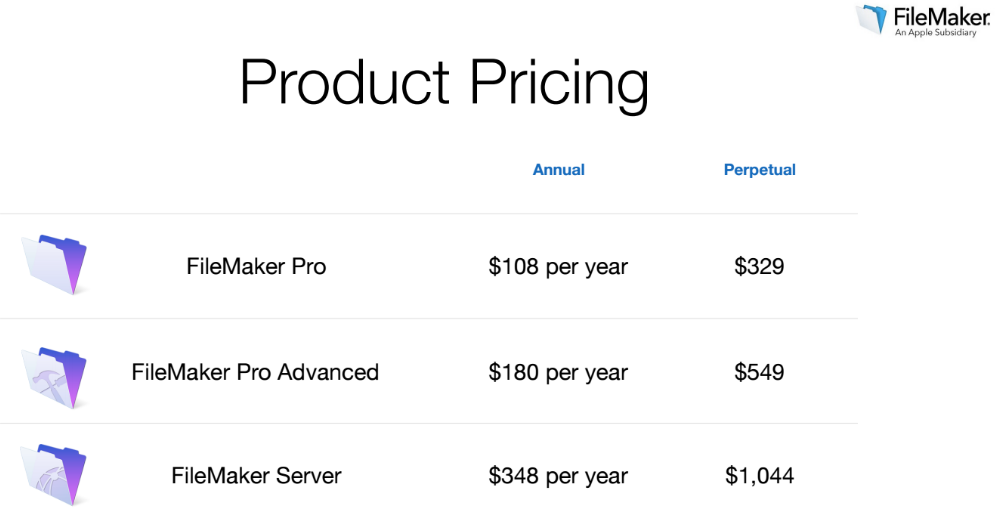Select the Perpetual column header
This screenshot has height=516, width=996.
pos(760,170)
